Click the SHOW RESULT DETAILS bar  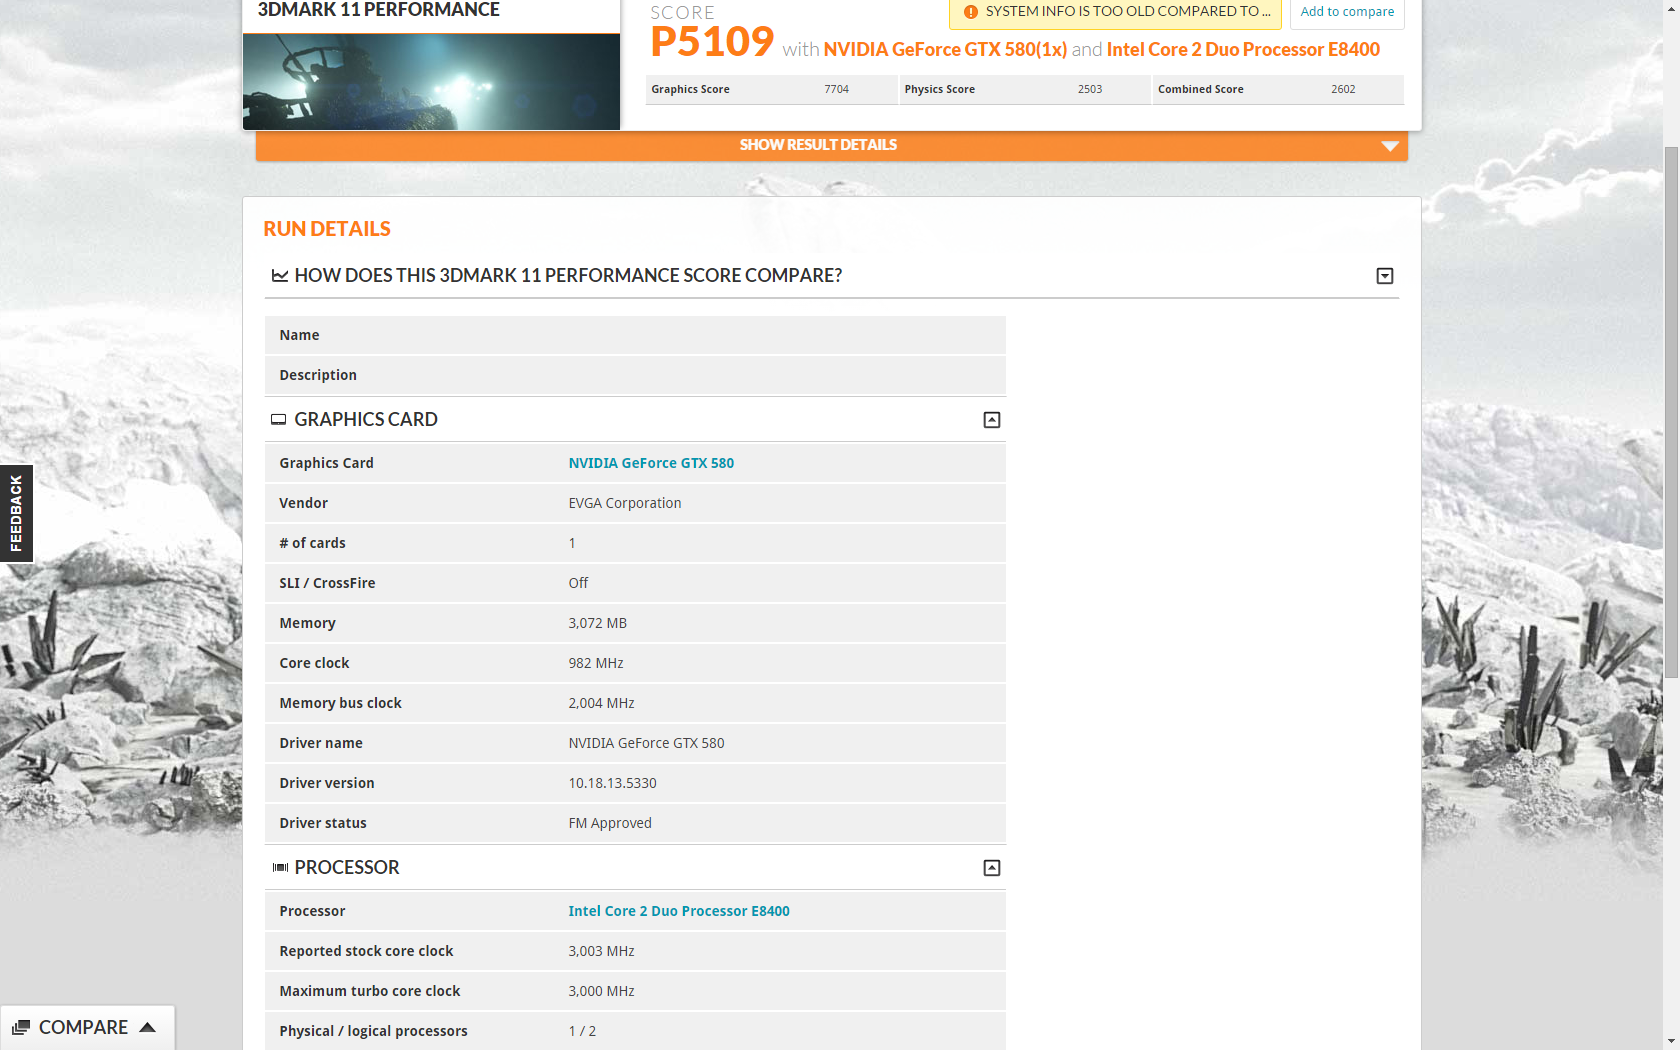pos(832,146)
